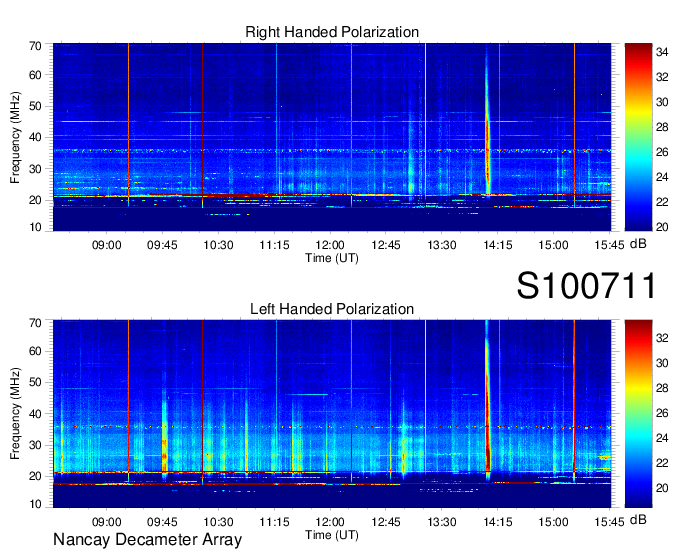Image resolution: width=680 pixels, height=552 pixels.
Task: Click the 15:45 tick under Left Handed plot
Action: point(609,522)
